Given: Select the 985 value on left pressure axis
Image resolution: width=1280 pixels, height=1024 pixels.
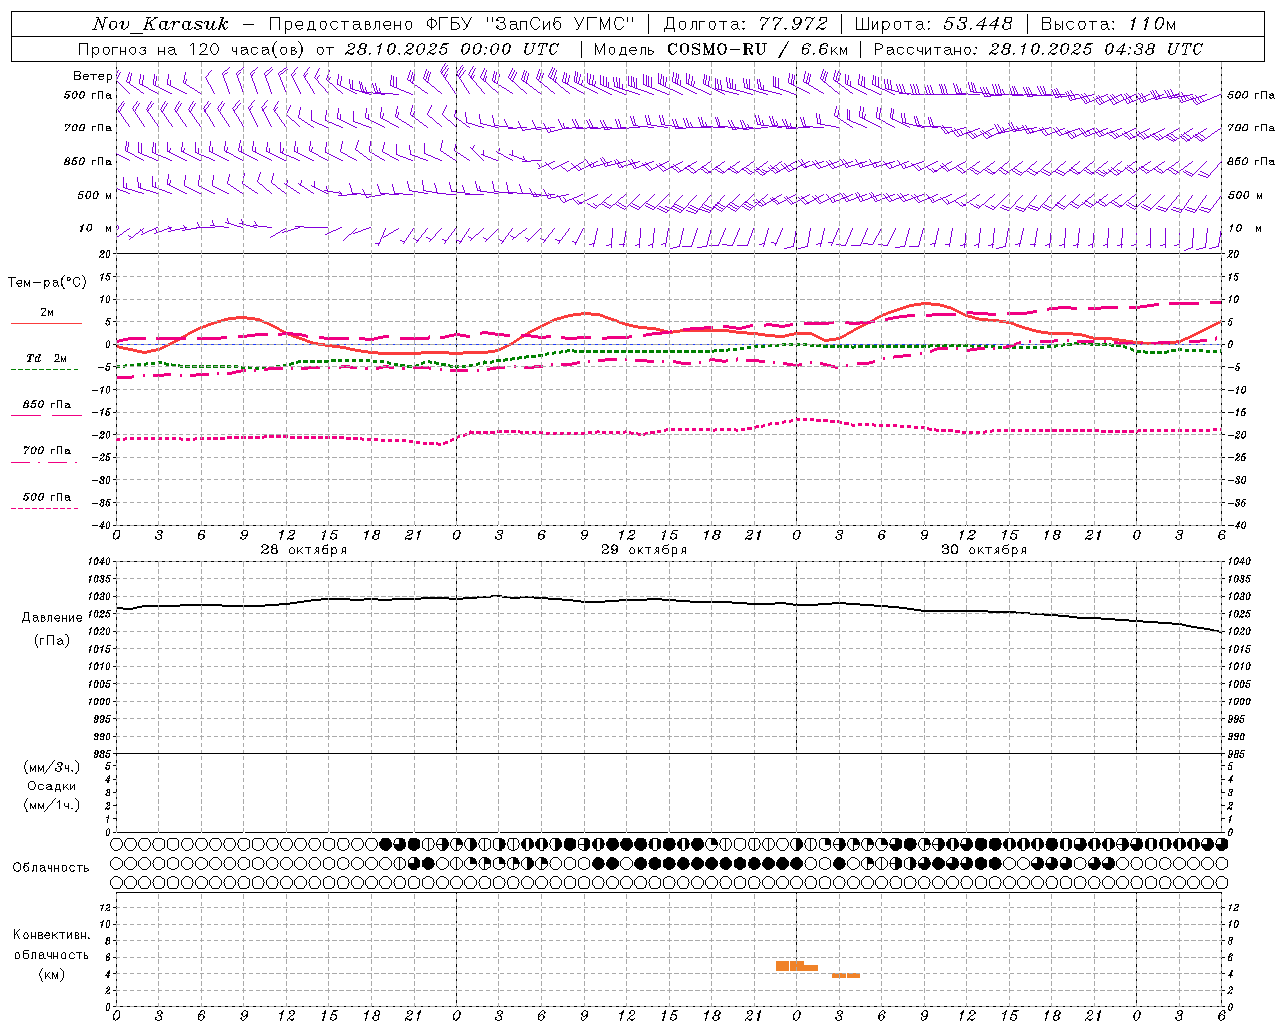Looking at the screenshot, I should 100,754.
